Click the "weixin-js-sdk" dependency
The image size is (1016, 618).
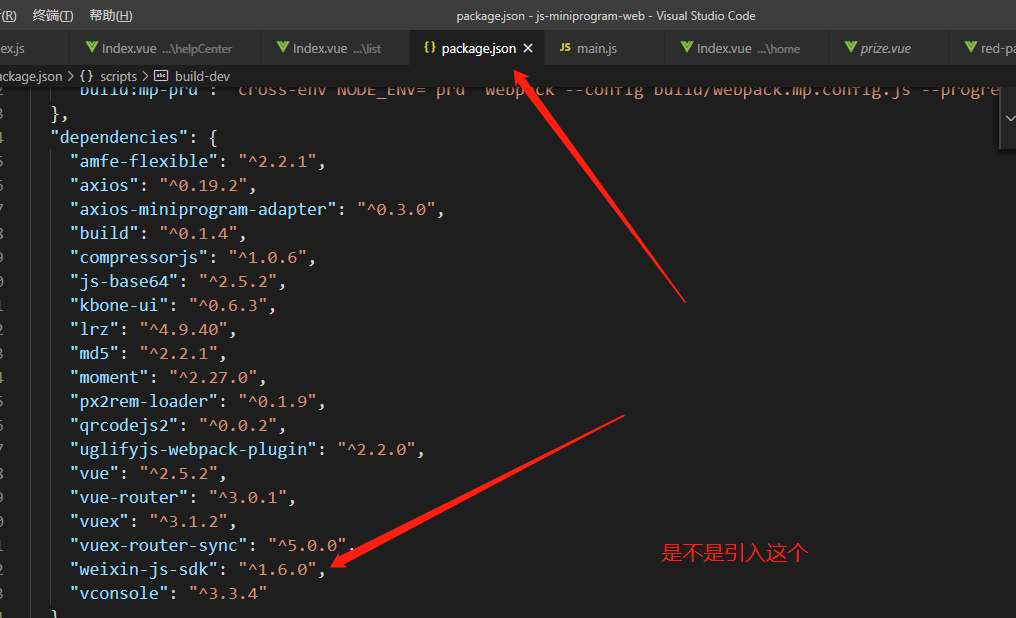tap(198, 569)
